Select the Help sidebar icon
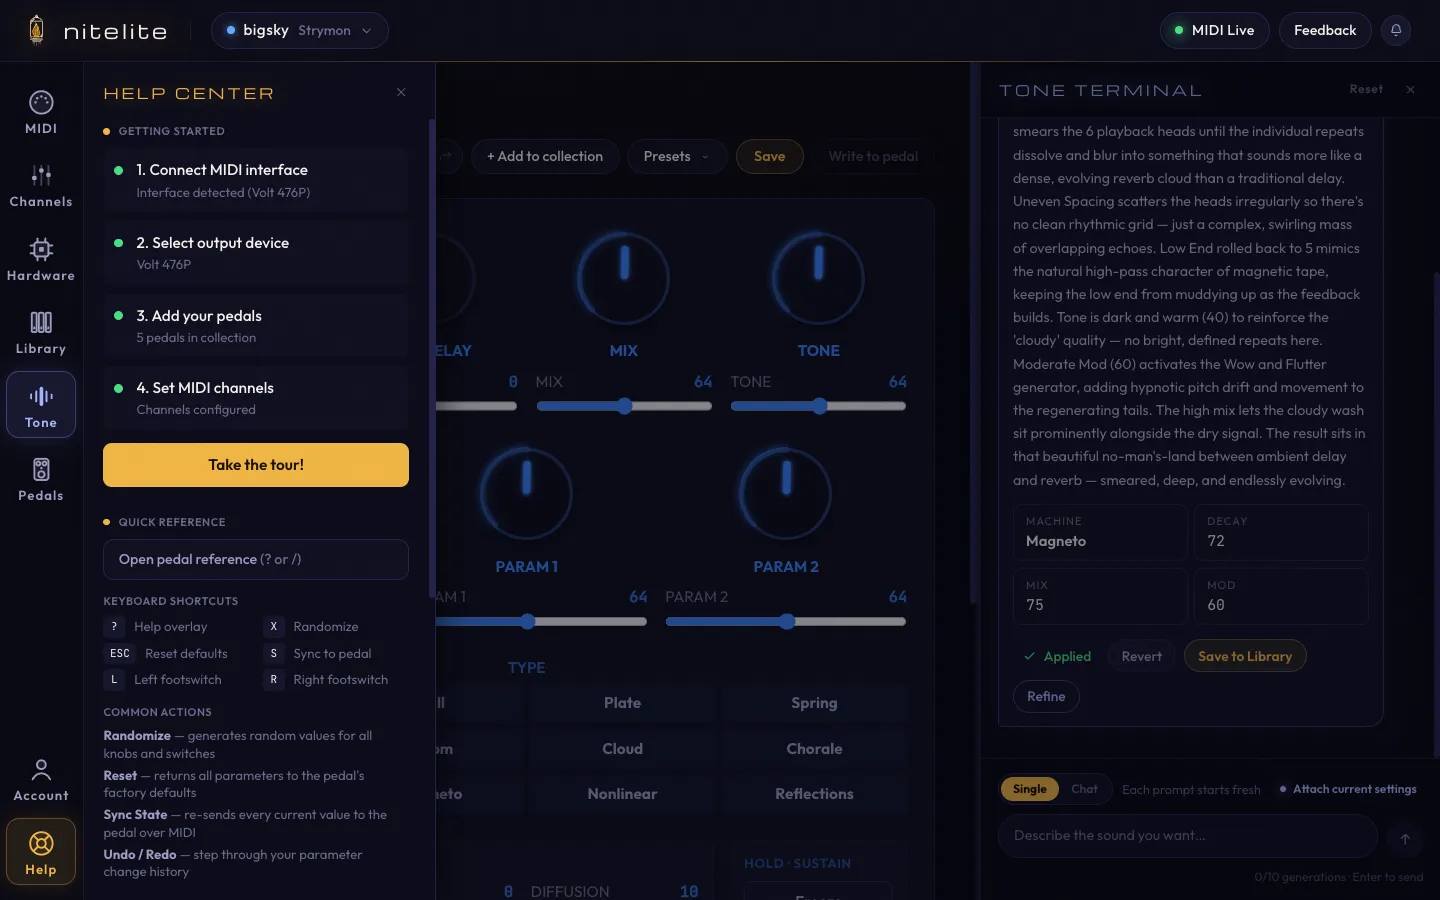This screenshot has height=900, width=1440. click(41, 852)
